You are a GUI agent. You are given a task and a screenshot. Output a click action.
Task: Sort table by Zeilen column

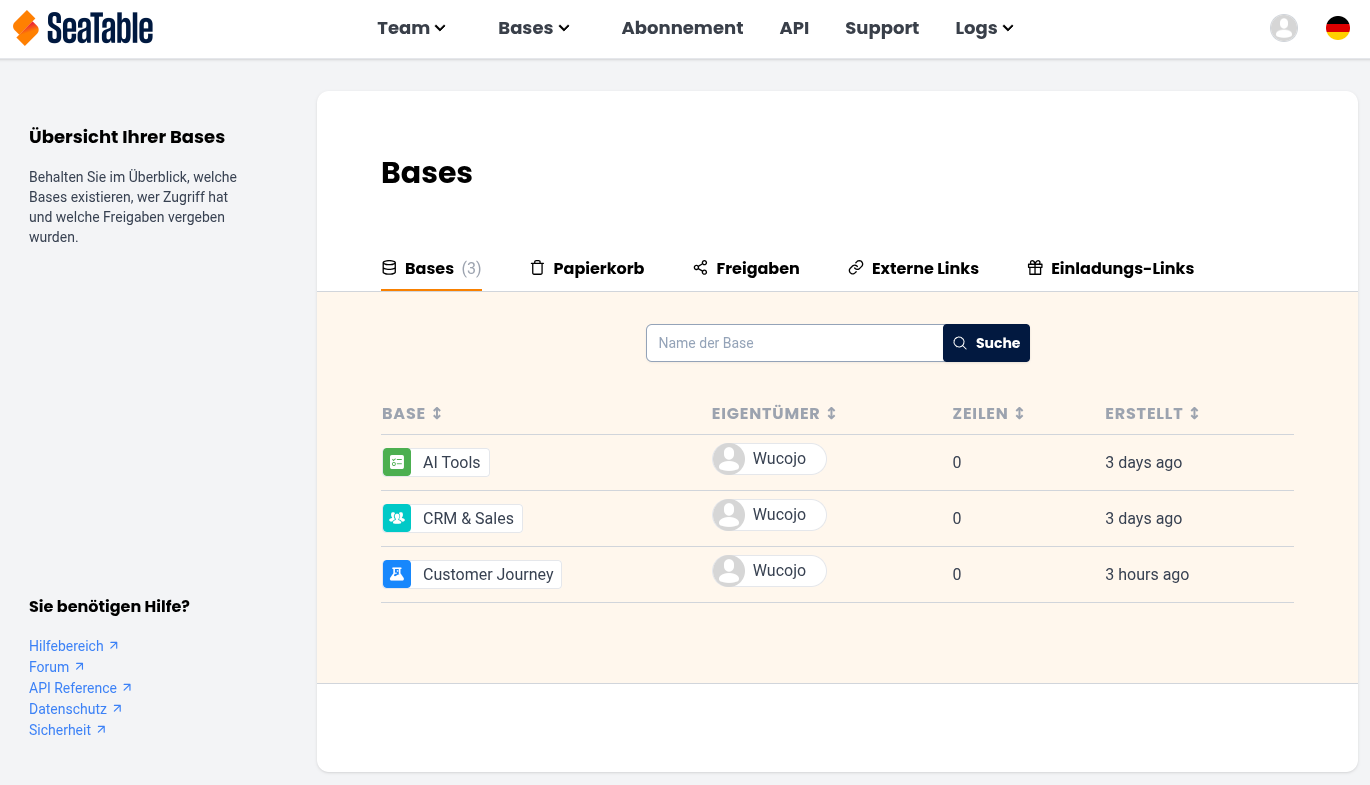click(x=1019, y=414)
